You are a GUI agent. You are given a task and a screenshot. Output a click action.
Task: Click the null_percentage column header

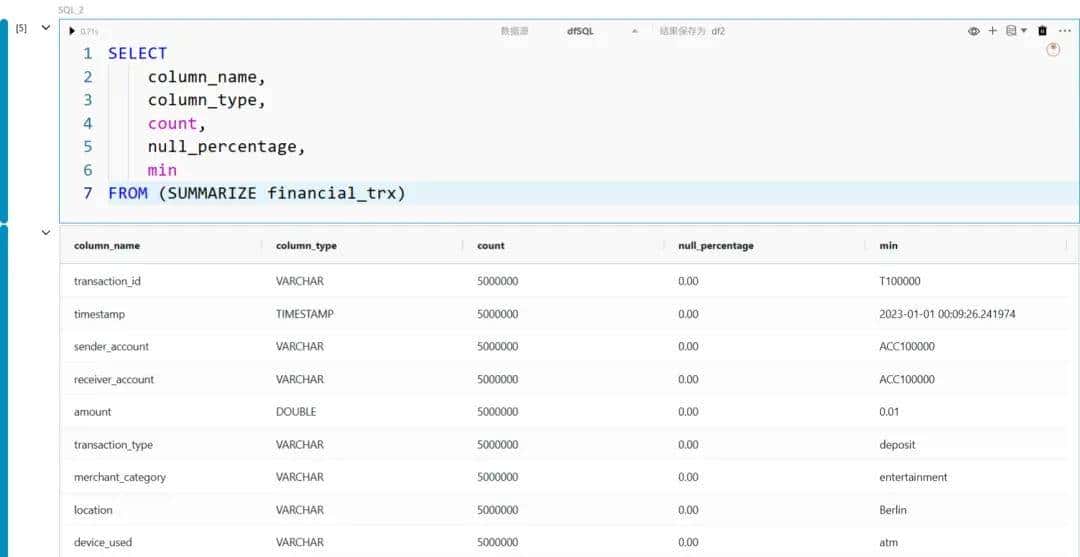tap(715, 245)
